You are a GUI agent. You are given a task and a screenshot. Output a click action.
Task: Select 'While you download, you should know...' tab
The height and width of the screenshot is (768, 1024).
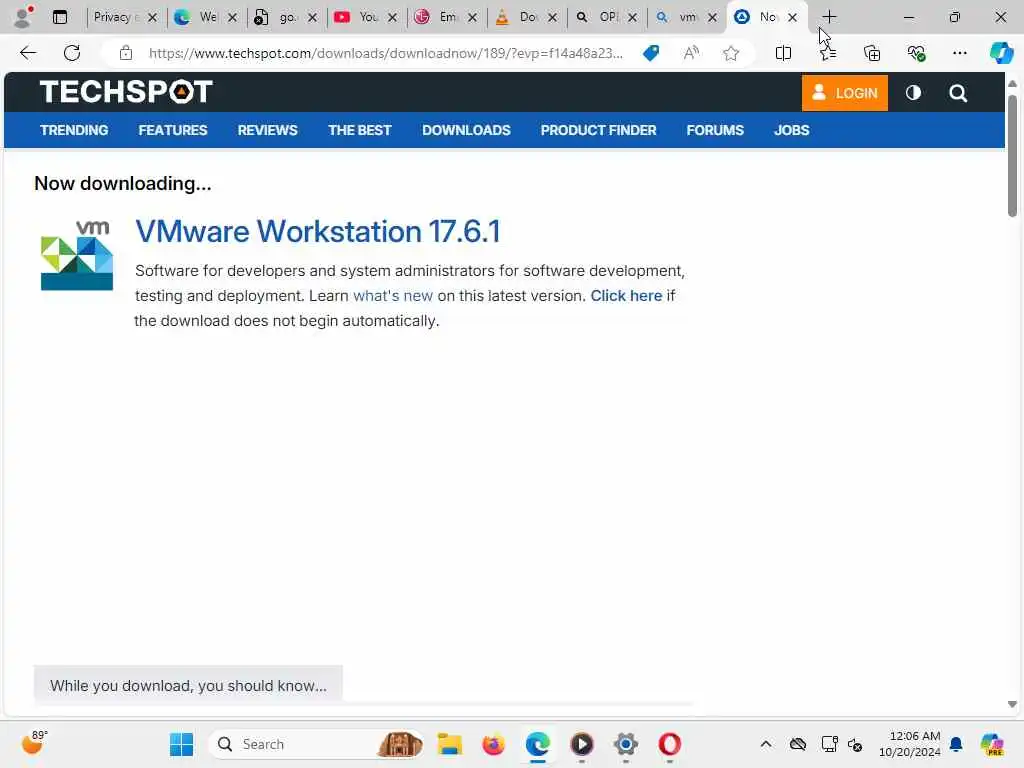coord(188,685)
